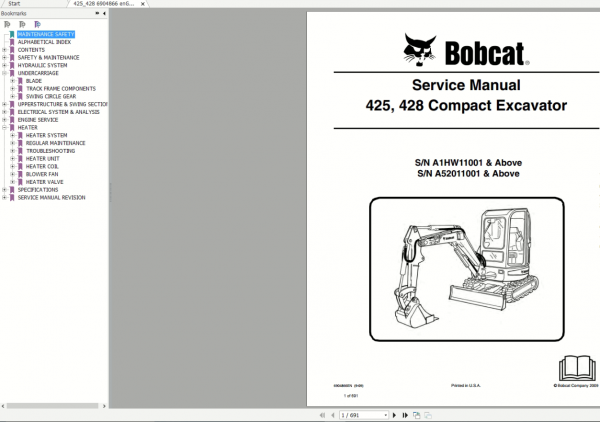This screenshot has width=600, height=422.
Task: Expand the TROUBLESHOOTING bookmark
Action: click(13, 151)
